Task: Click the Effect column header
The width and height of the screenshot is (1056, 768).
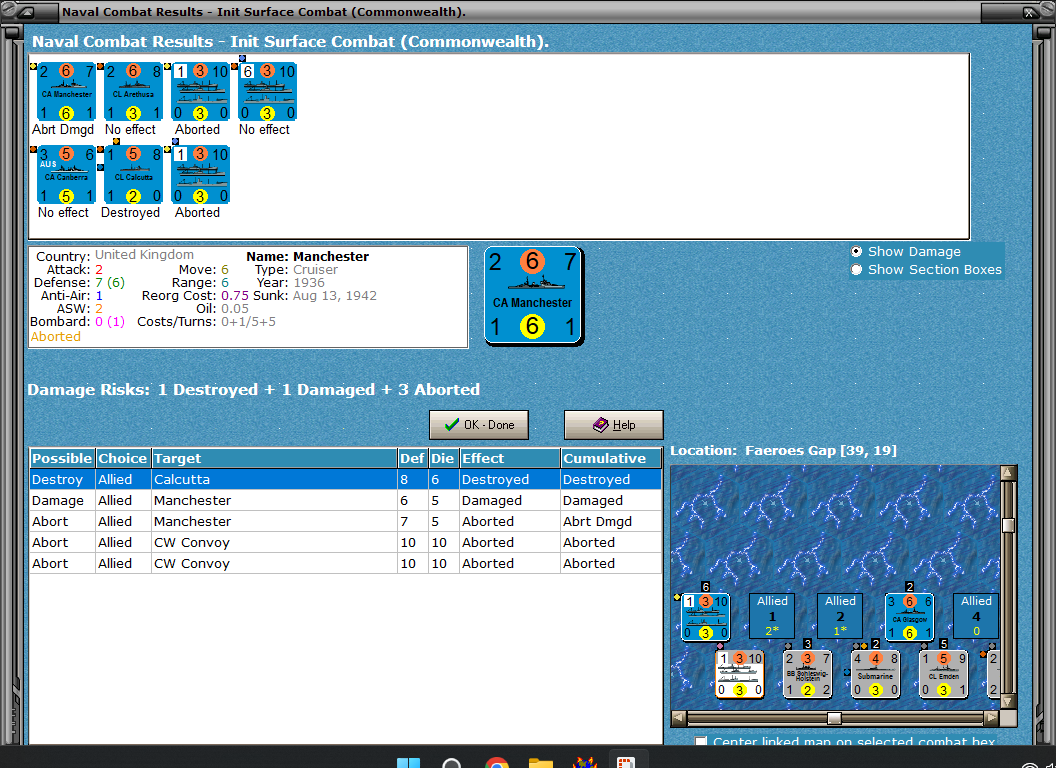Action: [x=509, y=458]
